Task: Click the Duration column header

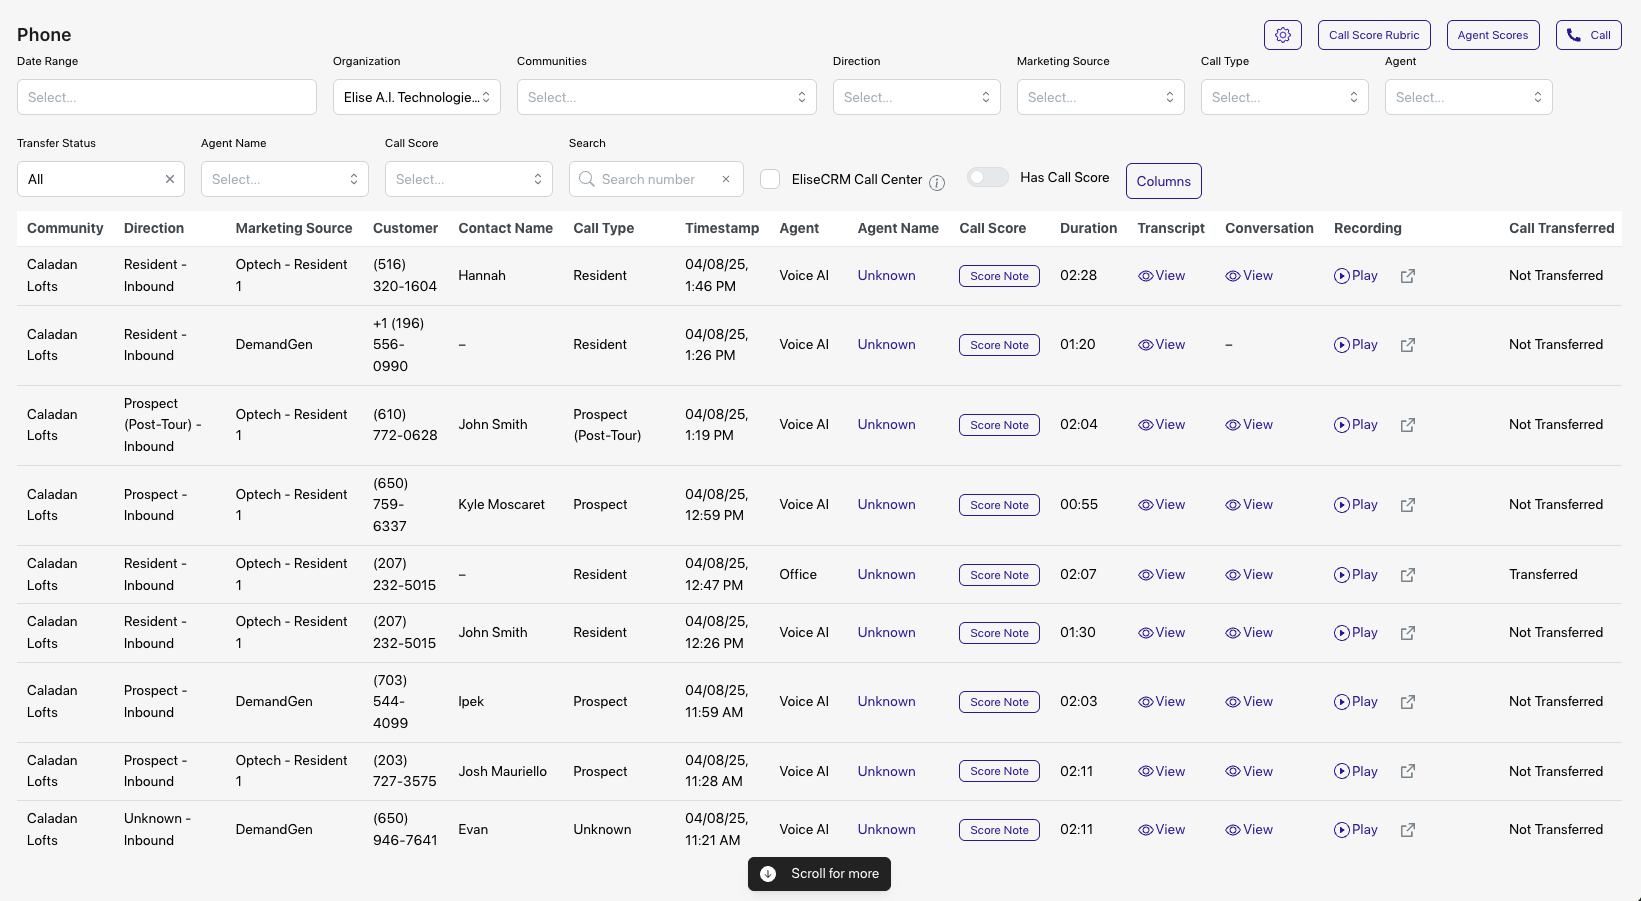Action: coord(1088,228)
